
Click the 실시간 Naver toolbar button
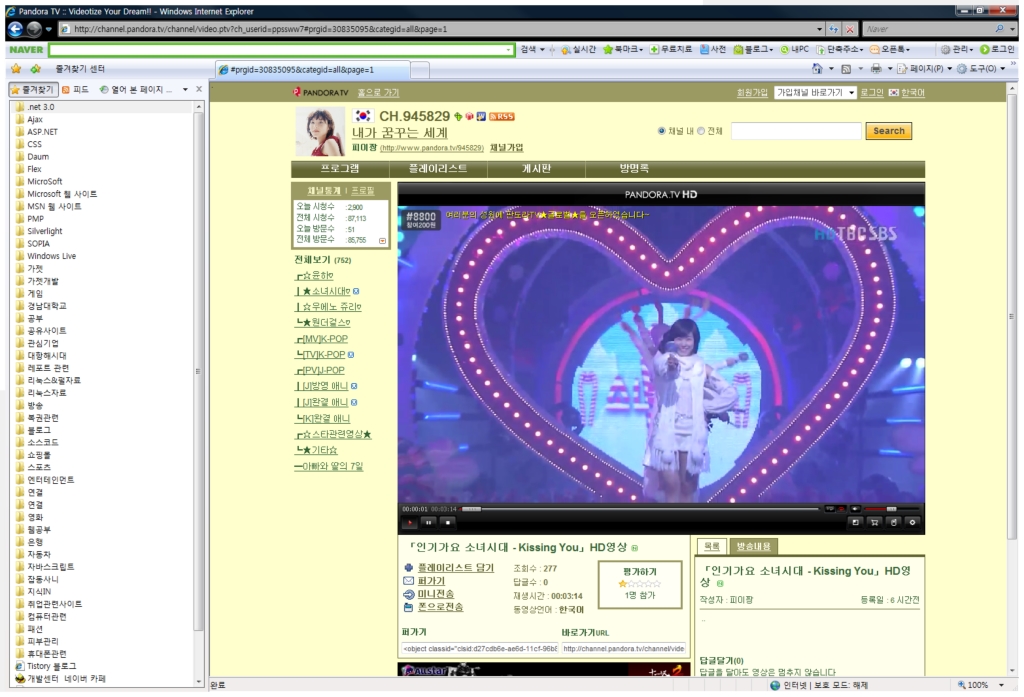579,50
